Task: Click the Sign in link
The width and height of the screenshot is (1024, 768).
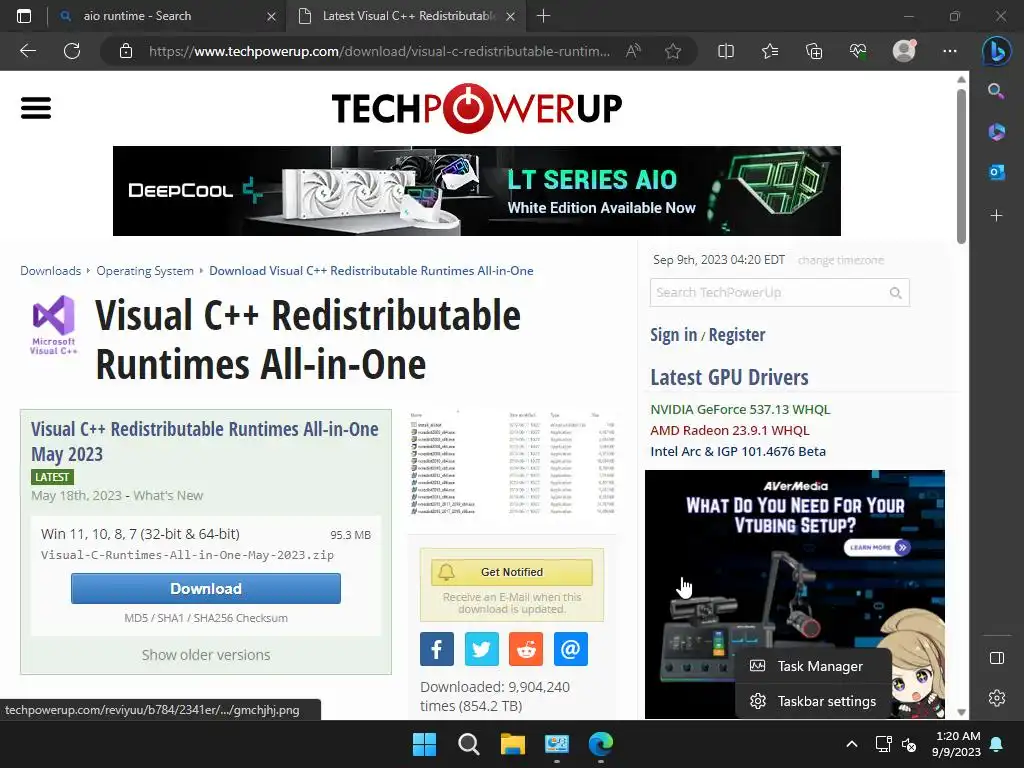Action: [673, 334]
